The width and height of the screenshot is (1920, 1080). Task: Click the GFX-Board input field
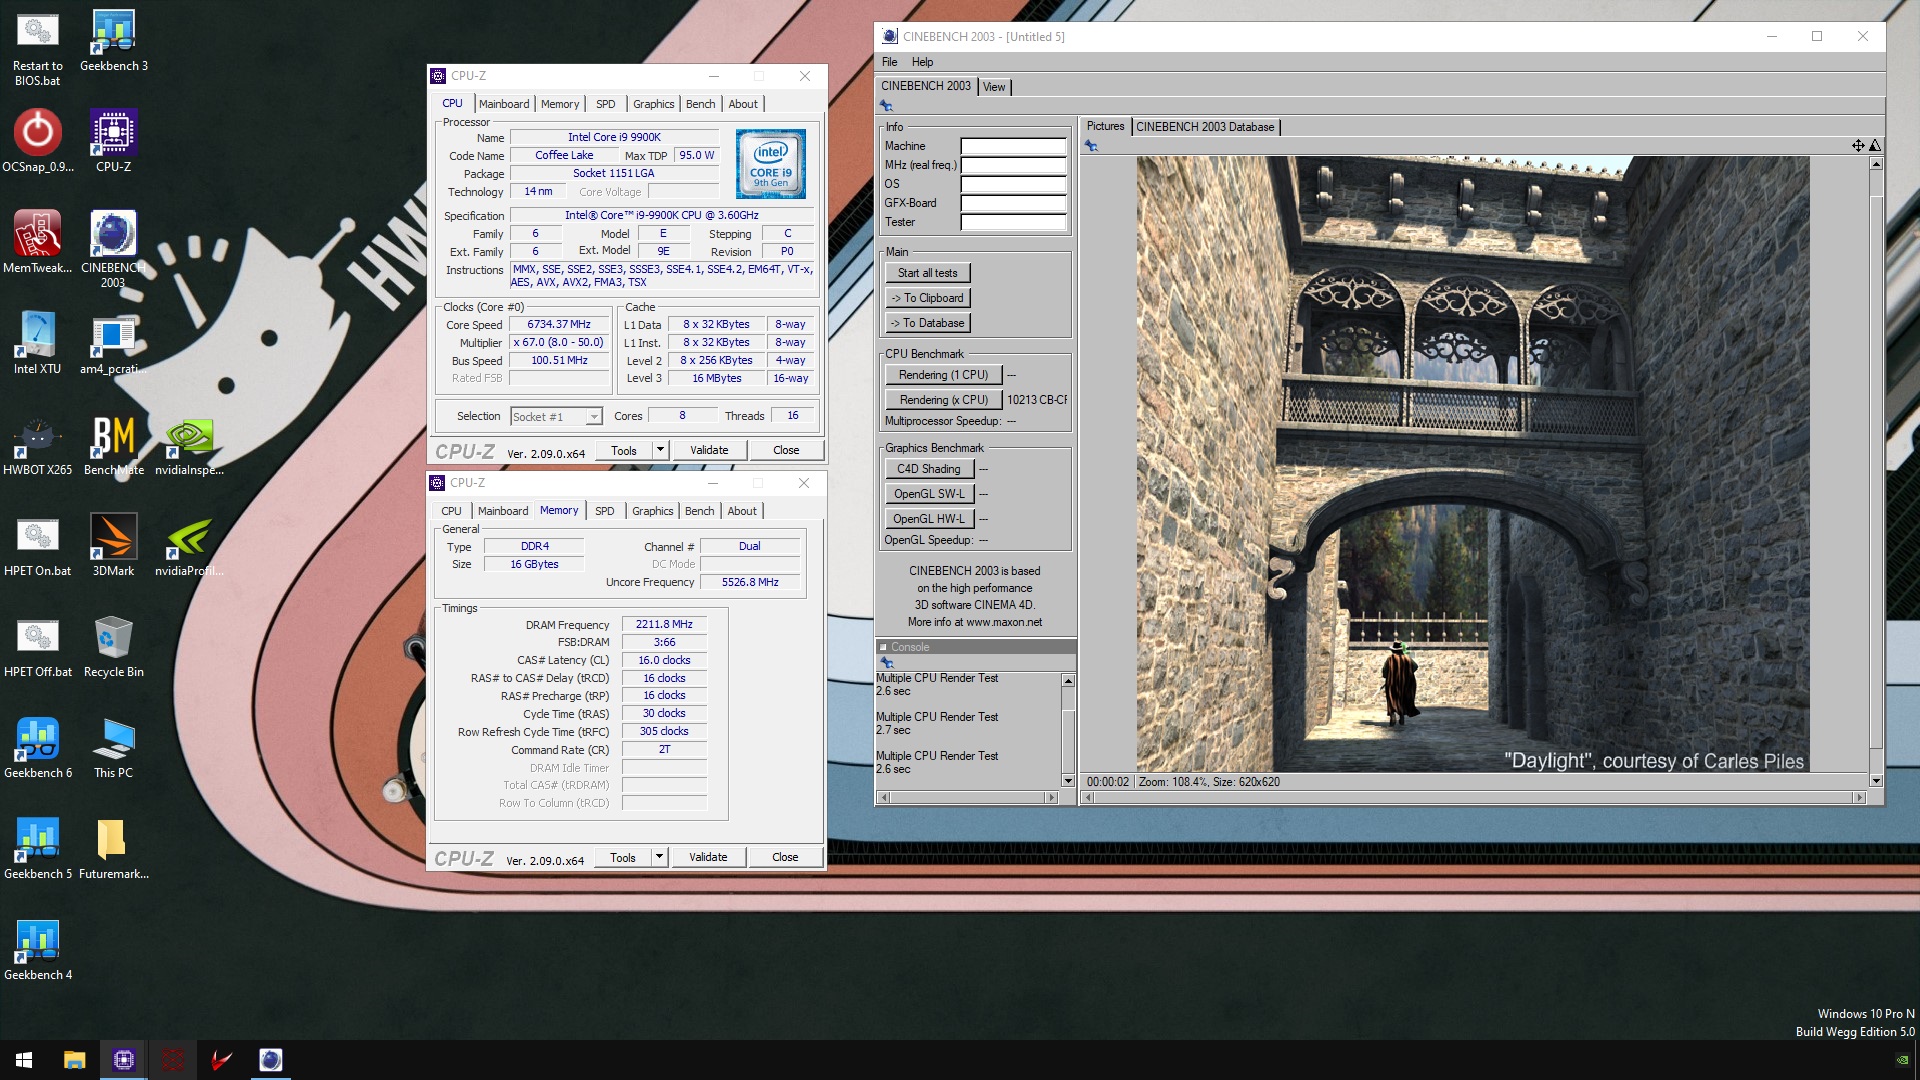1013,203
